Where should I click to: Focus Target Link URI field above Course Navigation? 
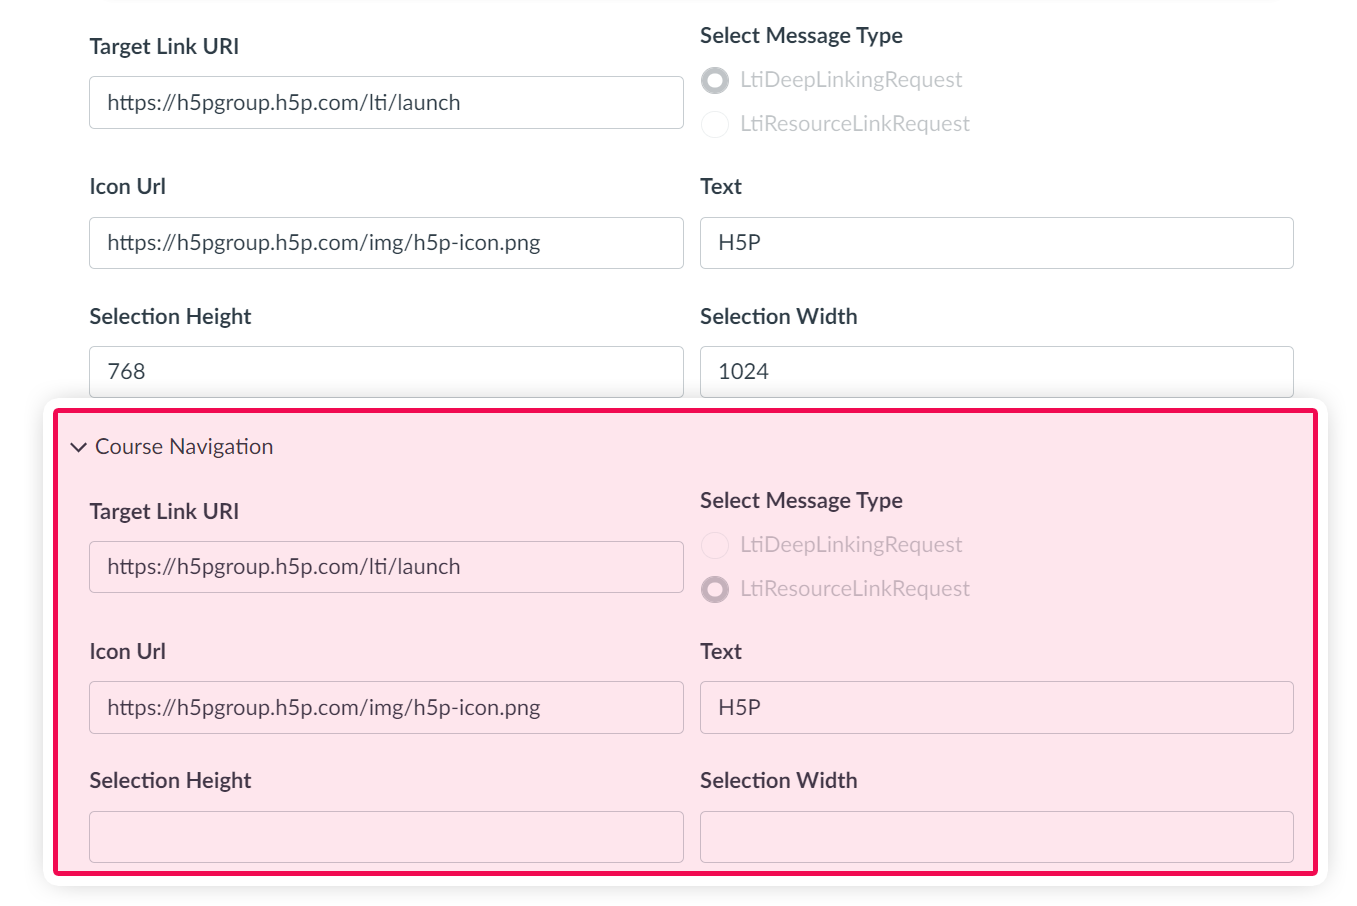point(386,103)
